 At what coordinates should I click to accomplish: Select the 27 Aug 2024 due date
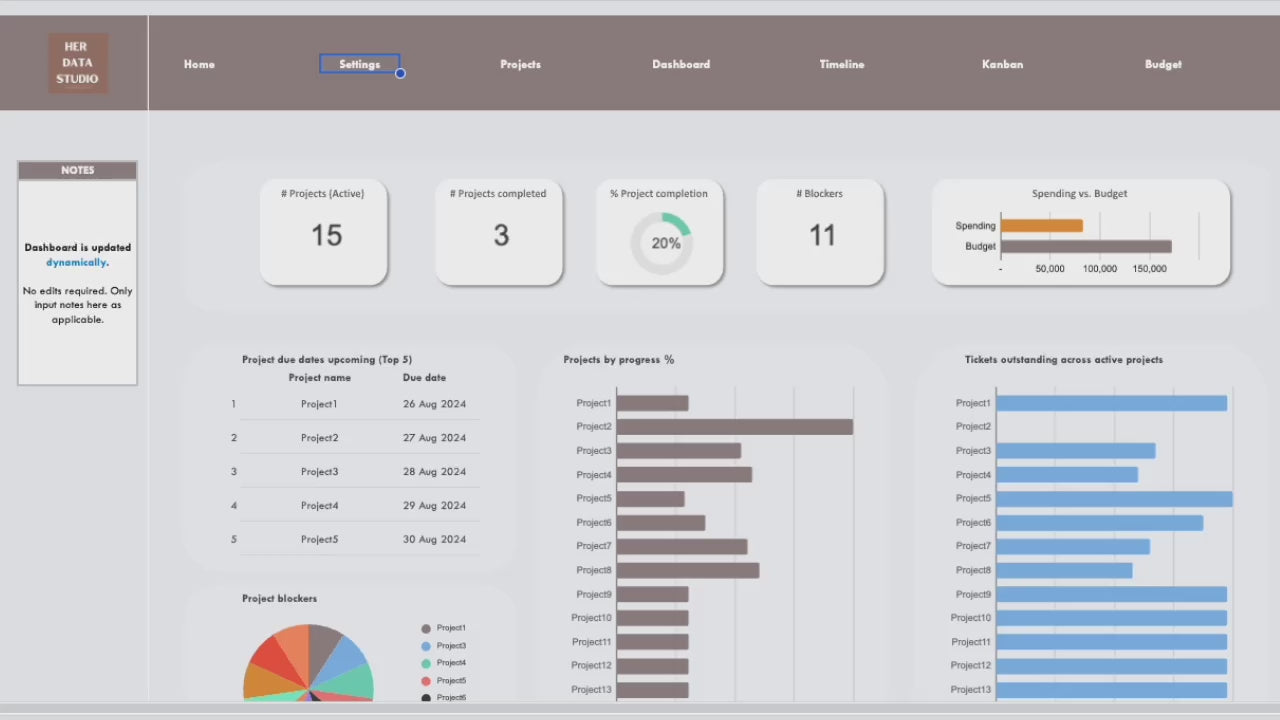434,438
